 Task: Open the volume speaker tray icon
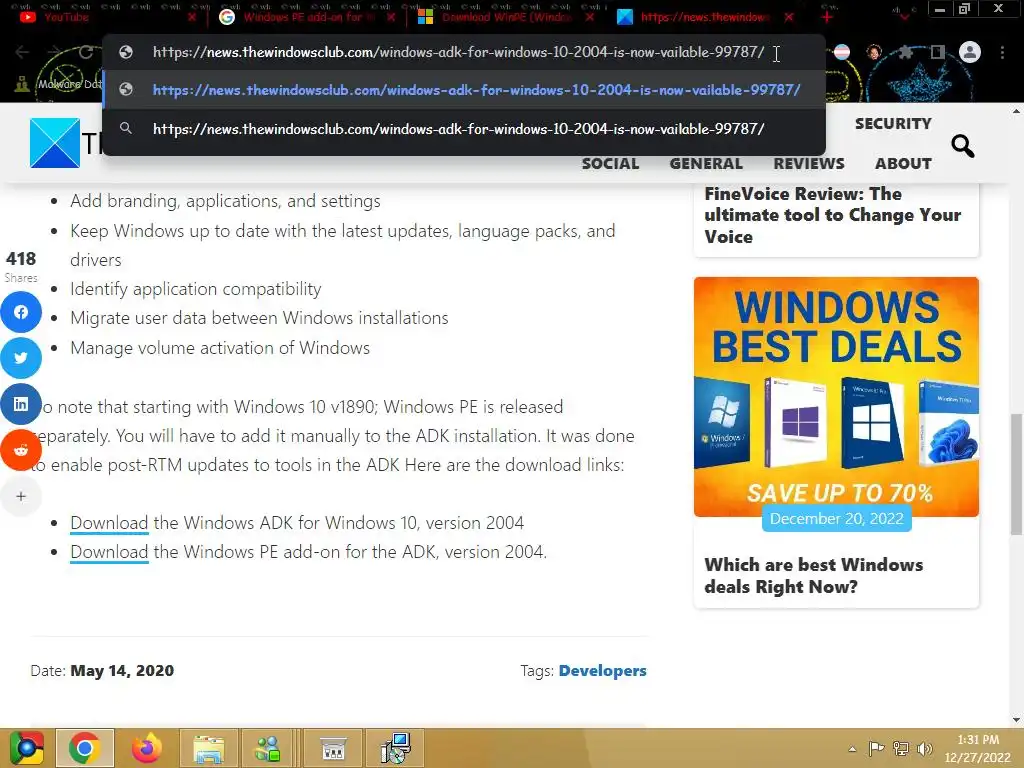pyautogui.click(x=925, y=748)
